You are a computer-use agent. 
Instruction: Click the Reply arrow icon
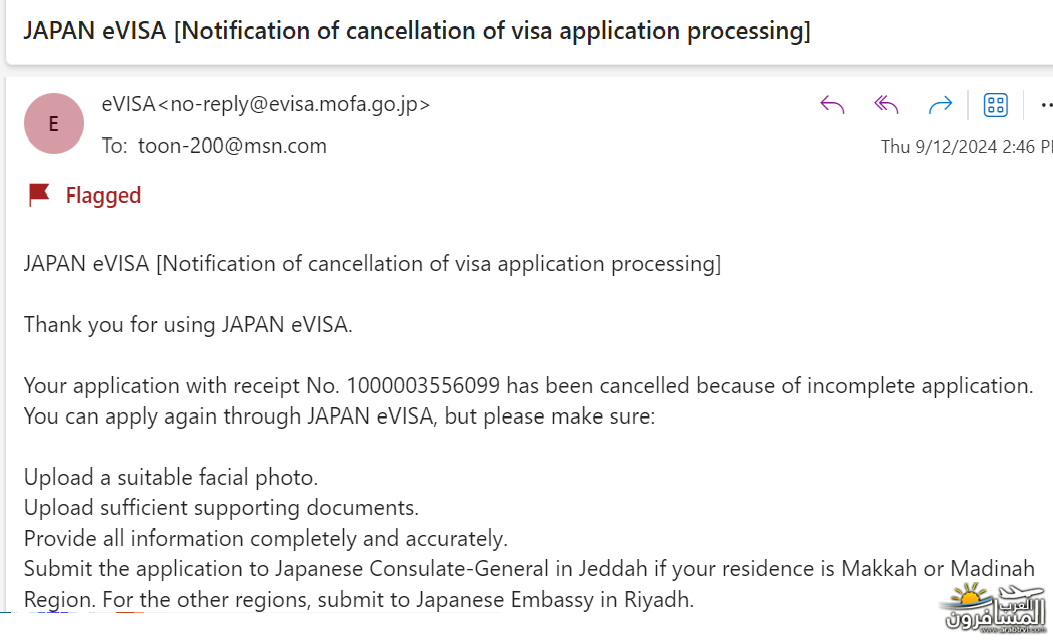(x=832, y=105)
